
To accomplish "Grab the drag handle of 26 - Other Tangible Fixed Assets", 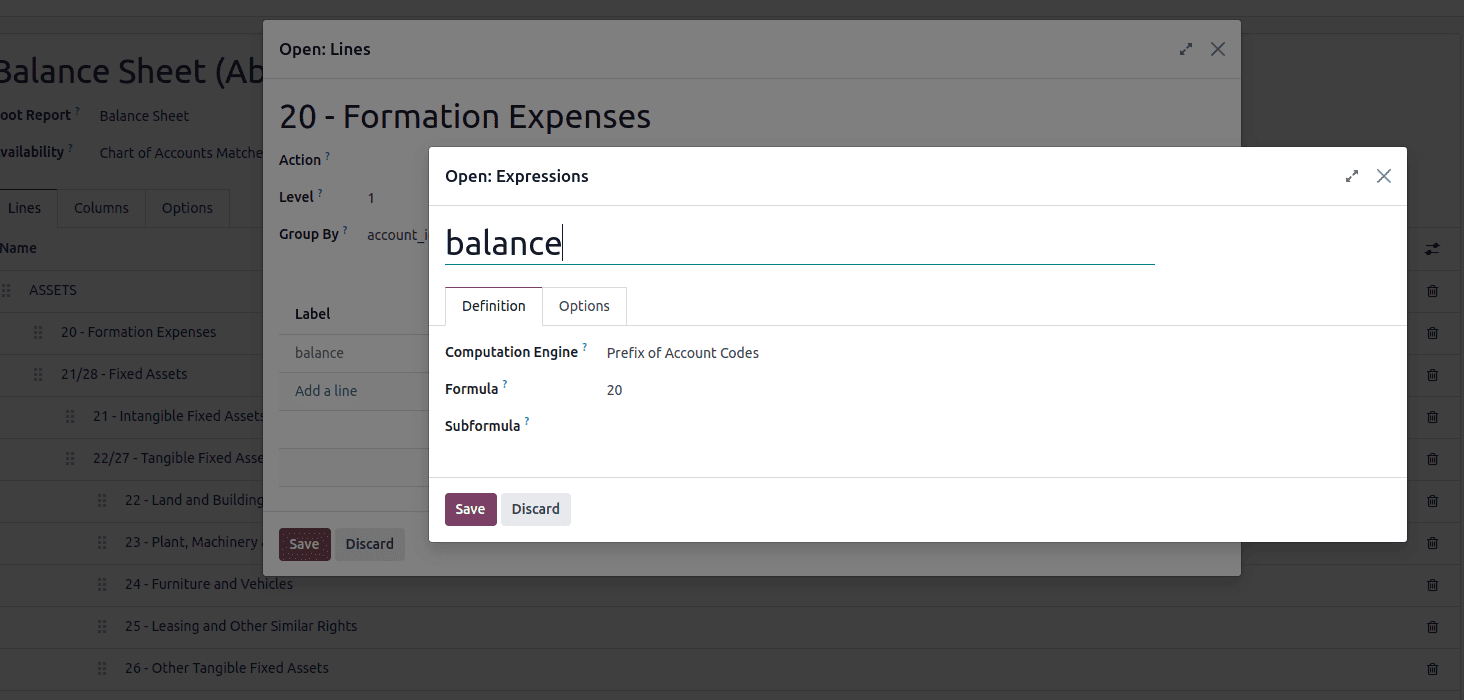I will 102,668.
